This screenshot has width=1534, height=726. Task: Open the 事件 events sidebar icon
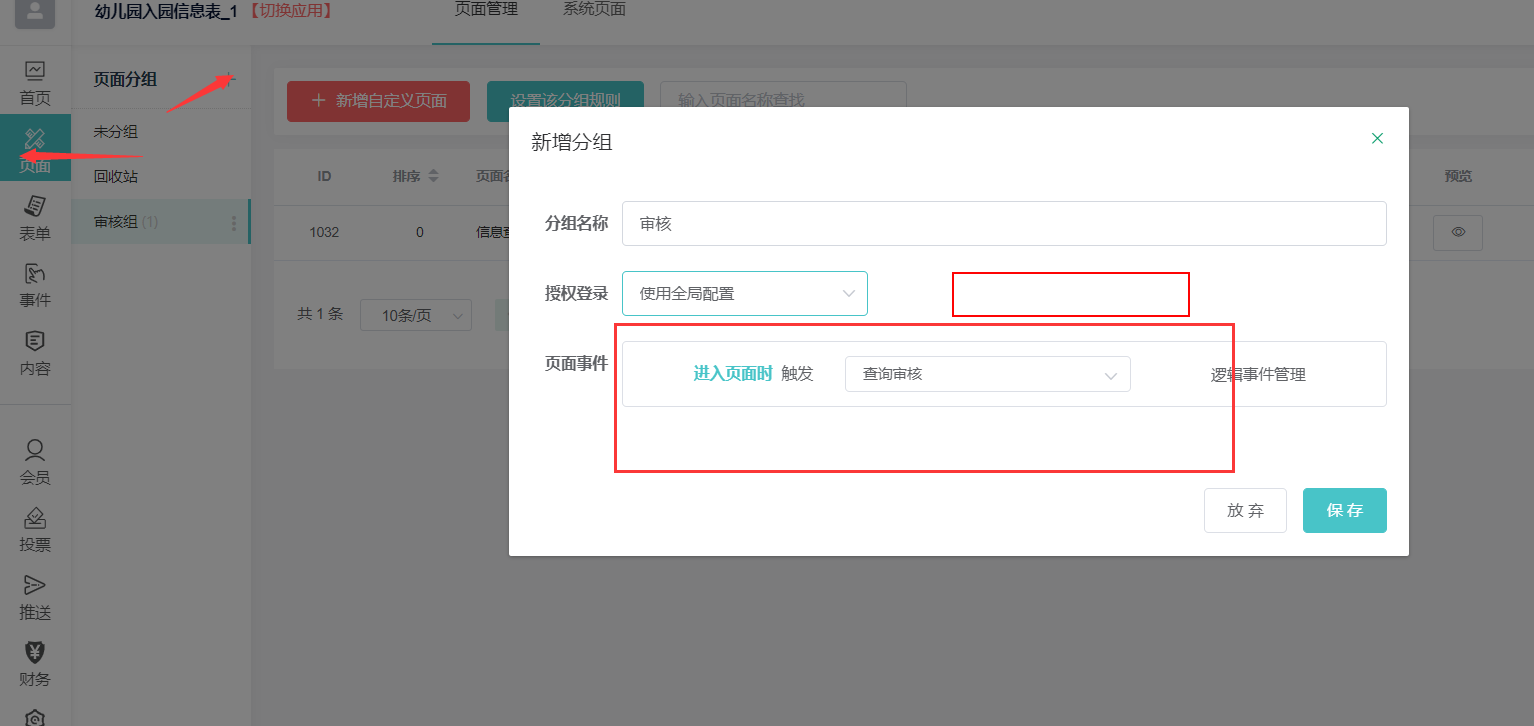(35, 286)
